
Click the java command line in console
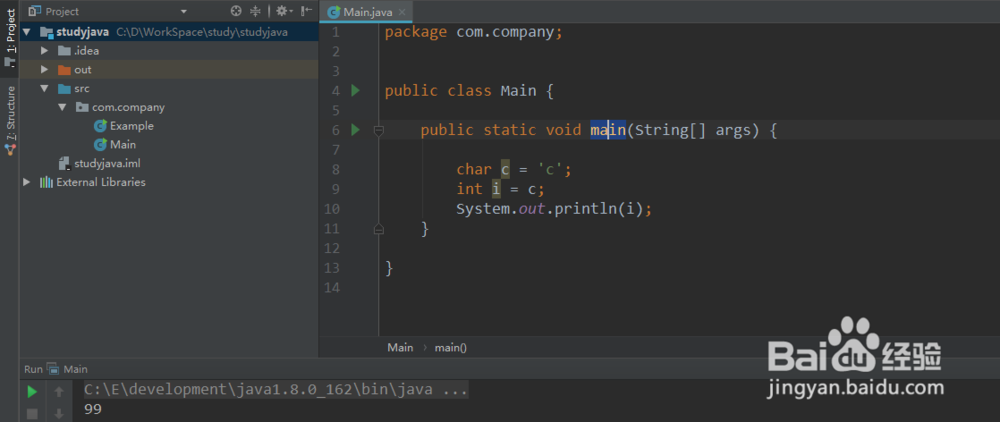click(x=276, y=389)
